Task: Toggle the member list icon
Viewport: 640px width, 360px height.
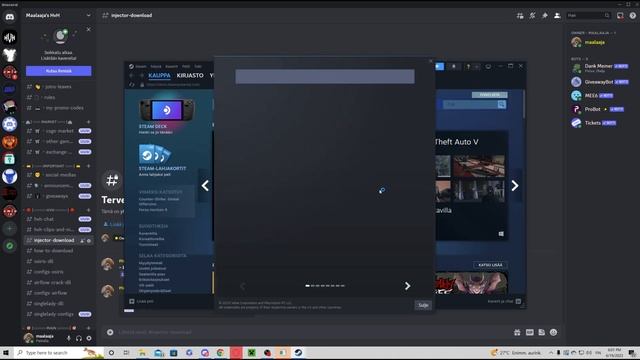Action: [x=557, y=16]
